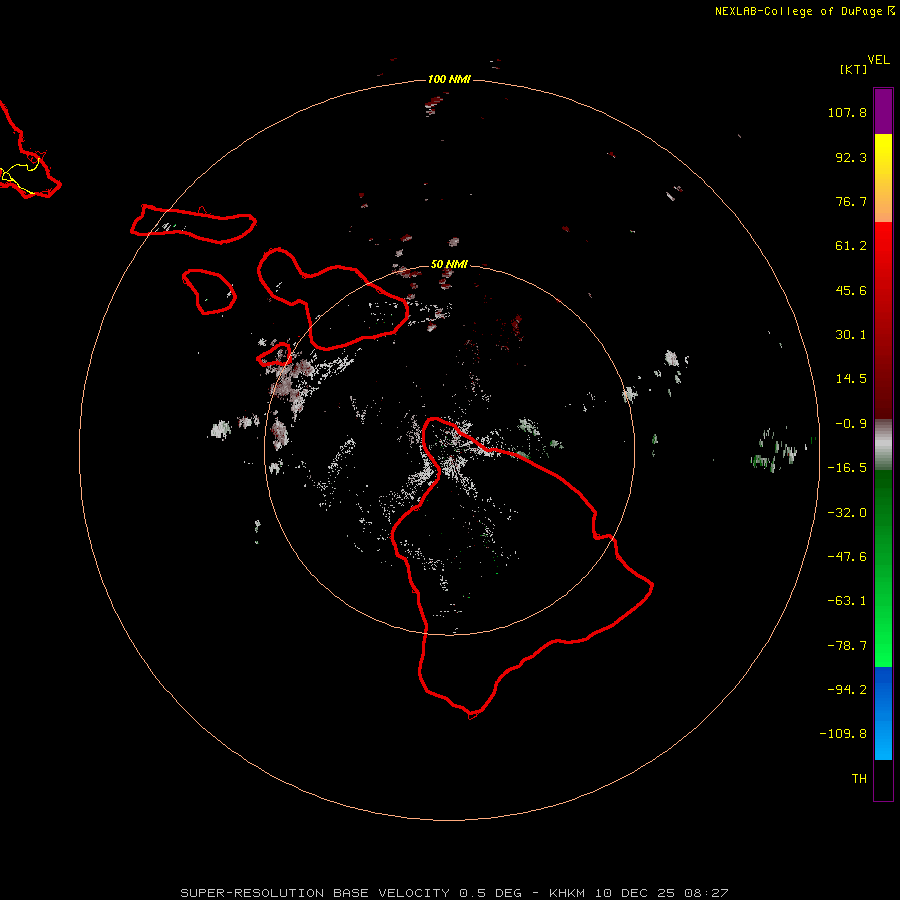
Task: Click the black TH box in the scale
Action: (x=883, y=780)
